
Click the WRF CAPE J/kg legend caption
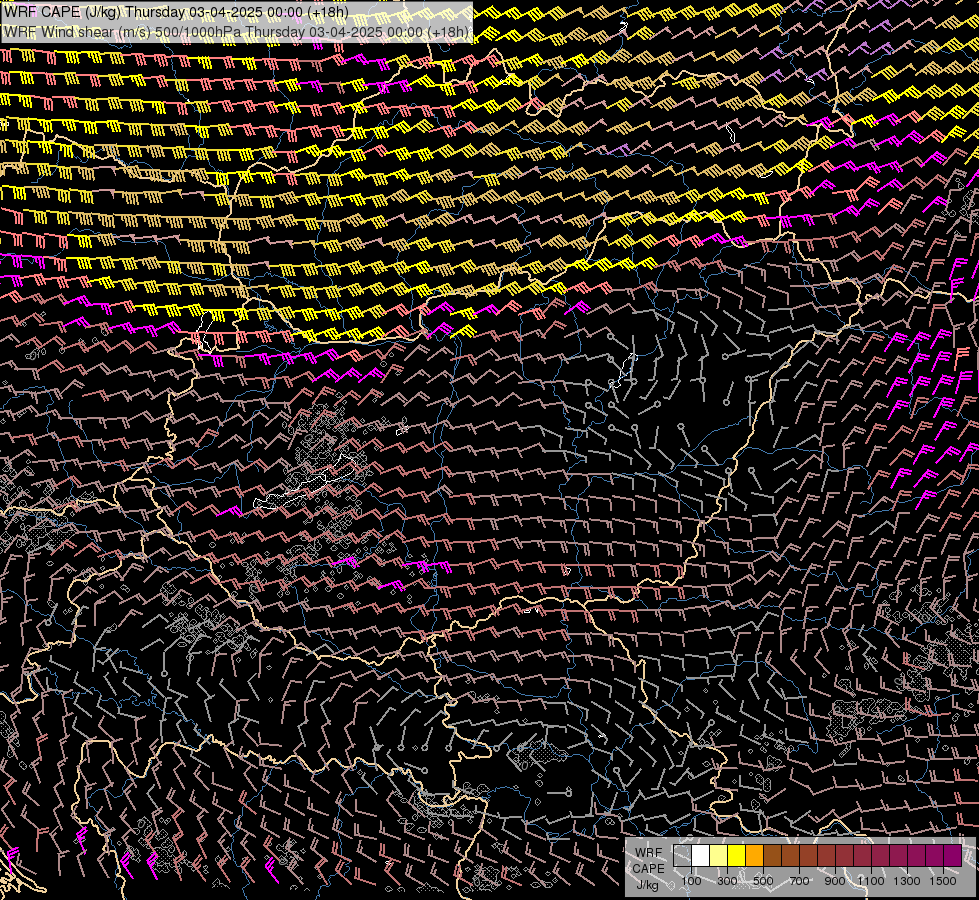point(649,868)
